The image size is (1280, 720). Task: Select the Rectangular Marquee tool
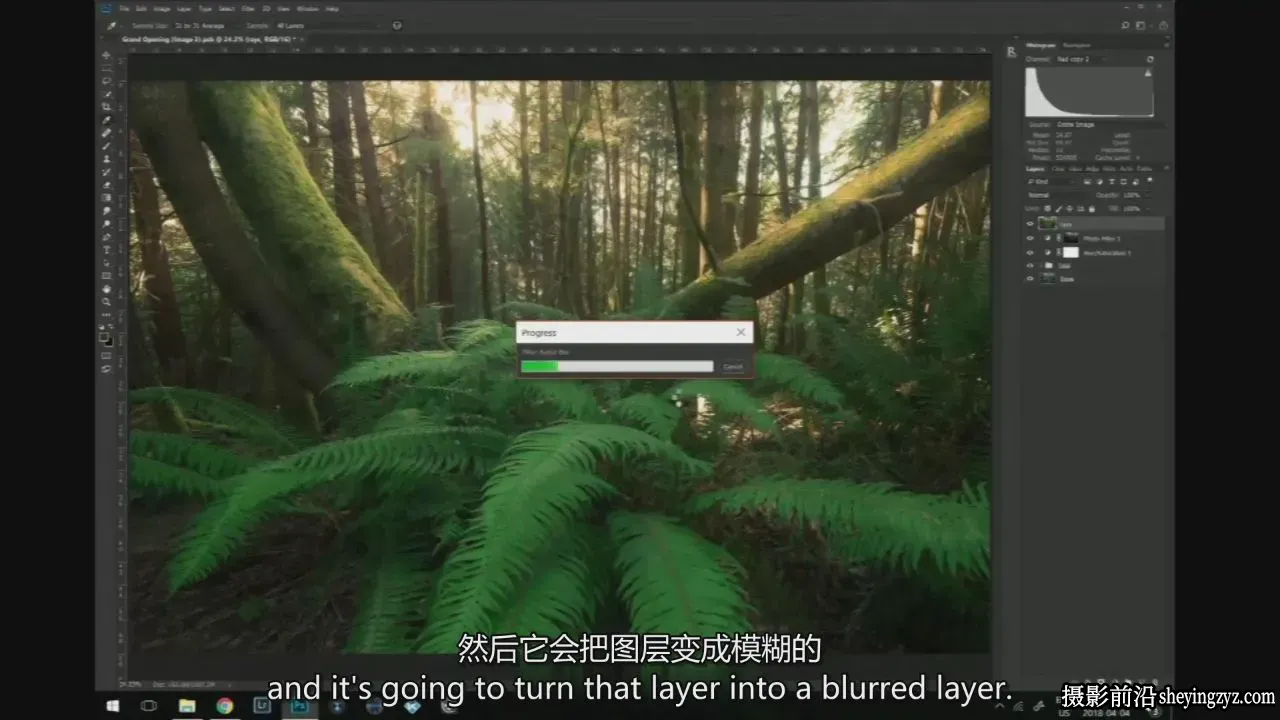(x=107, y=69)
